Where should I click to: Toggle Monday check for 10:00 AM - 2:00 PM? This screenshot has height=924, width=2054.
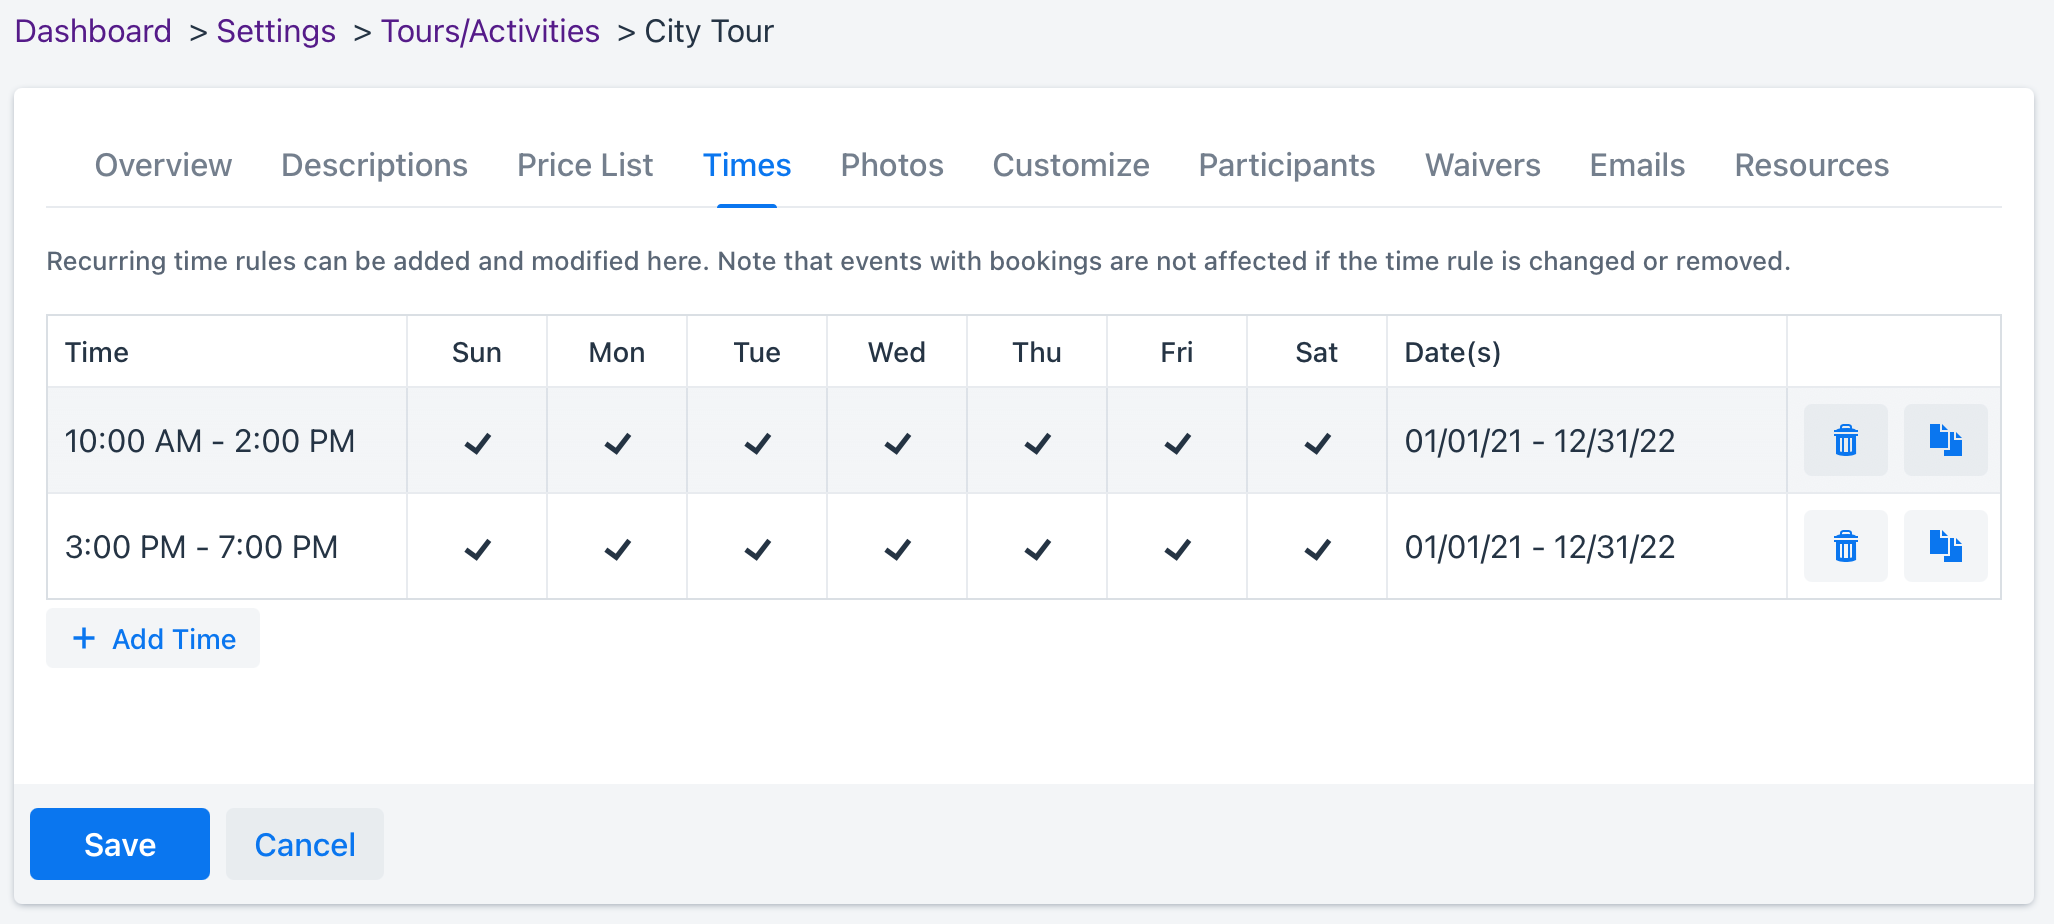[x=617, y=442]
